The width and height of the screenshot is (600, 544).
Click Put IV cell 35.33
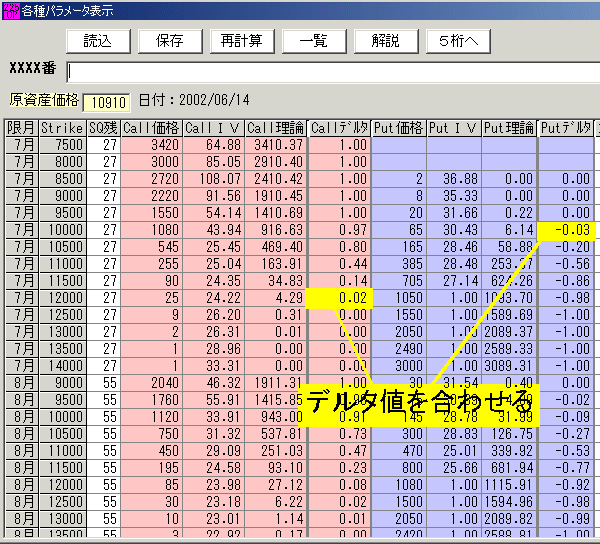454,196
